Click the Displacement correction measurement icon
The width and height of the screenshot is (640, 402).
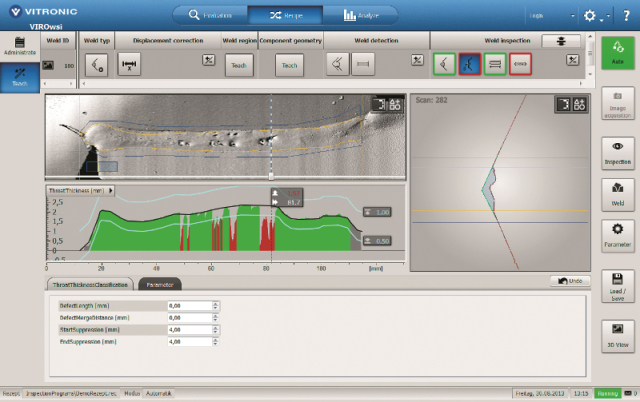point(129,65)
